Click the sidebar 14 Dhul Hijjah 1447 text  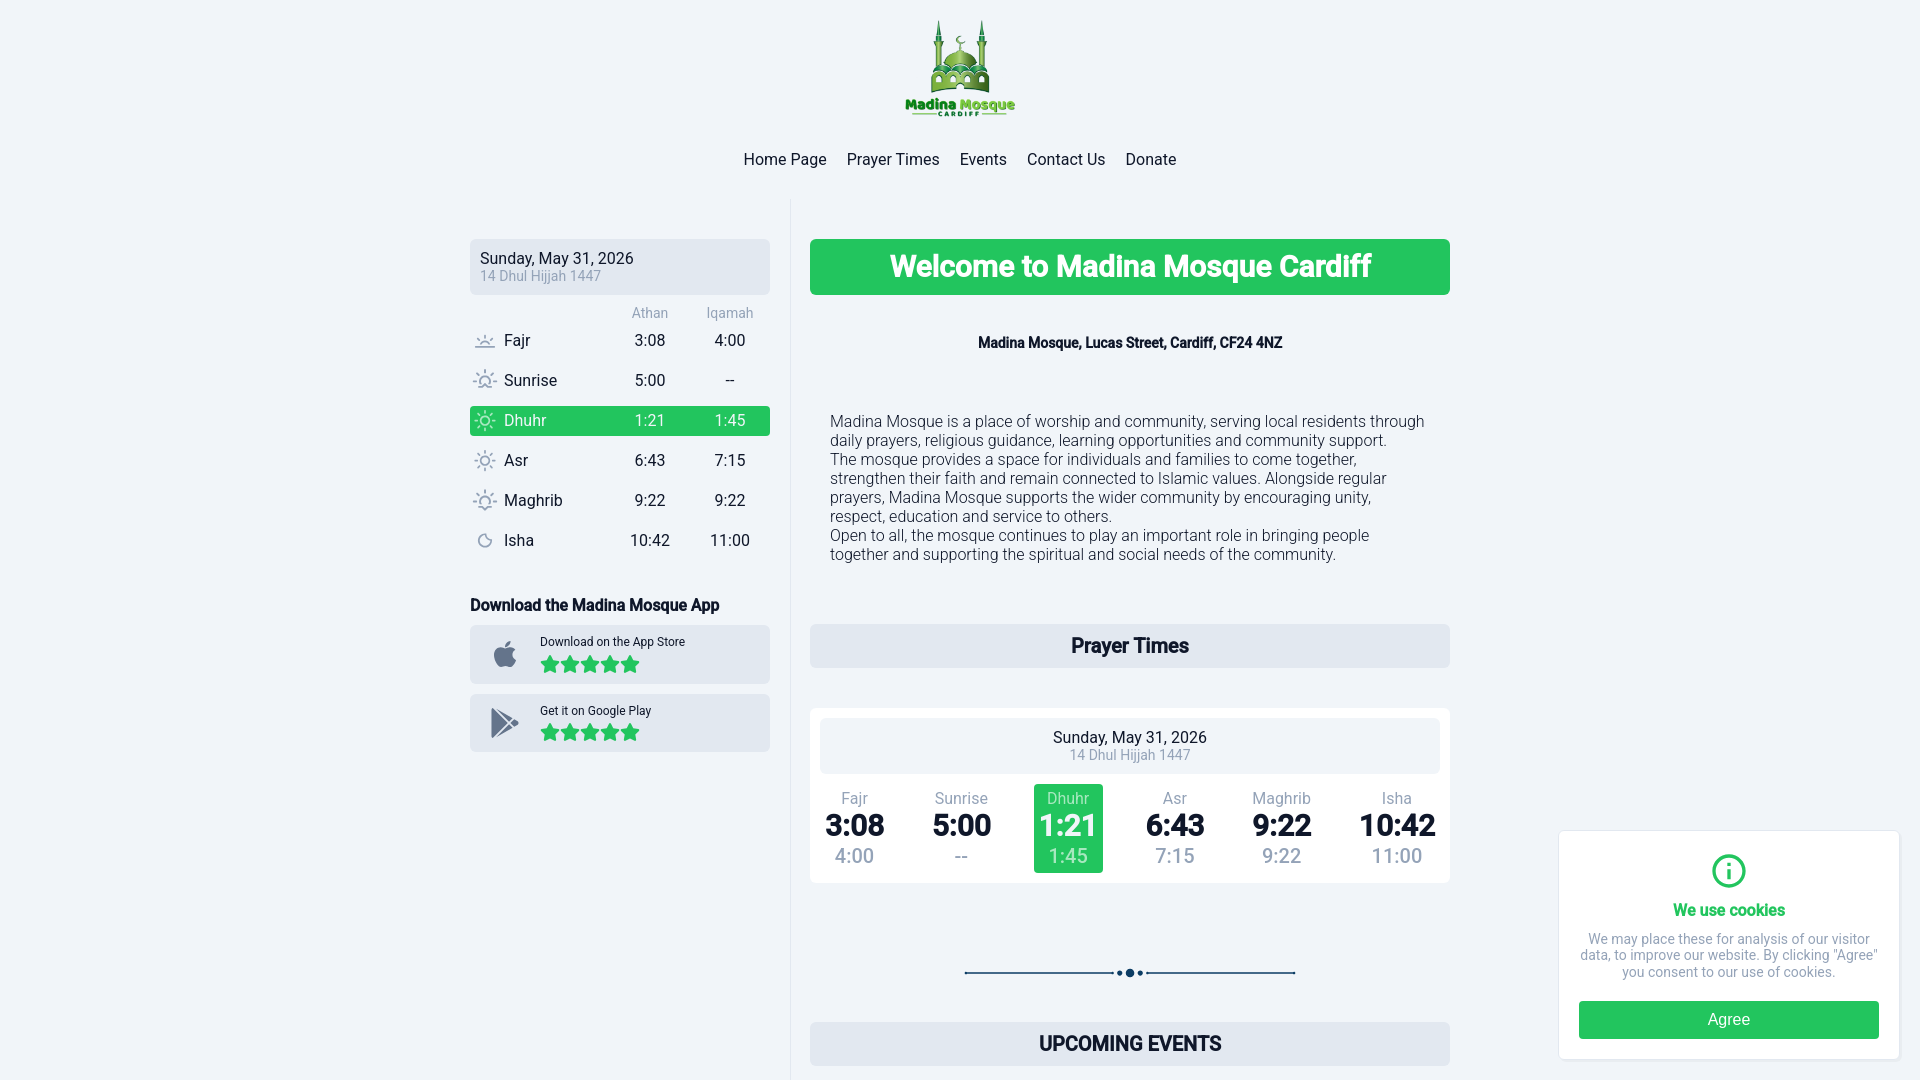coord(541,277)
